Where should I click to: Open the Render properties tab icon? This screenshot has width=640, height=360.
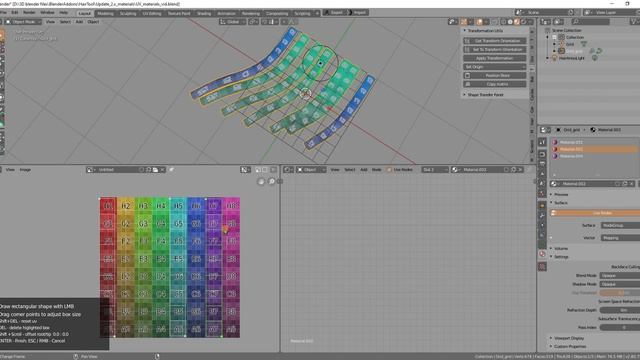click(x=542, y=154)
